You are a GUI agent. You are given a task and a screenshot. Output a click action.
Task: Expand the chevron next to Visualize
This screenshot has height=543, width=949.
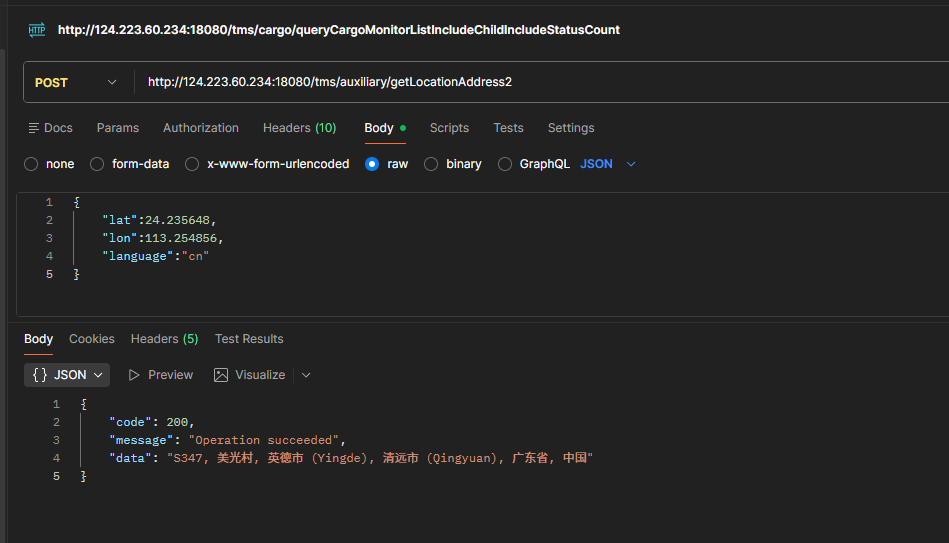[x=306, y=375]
